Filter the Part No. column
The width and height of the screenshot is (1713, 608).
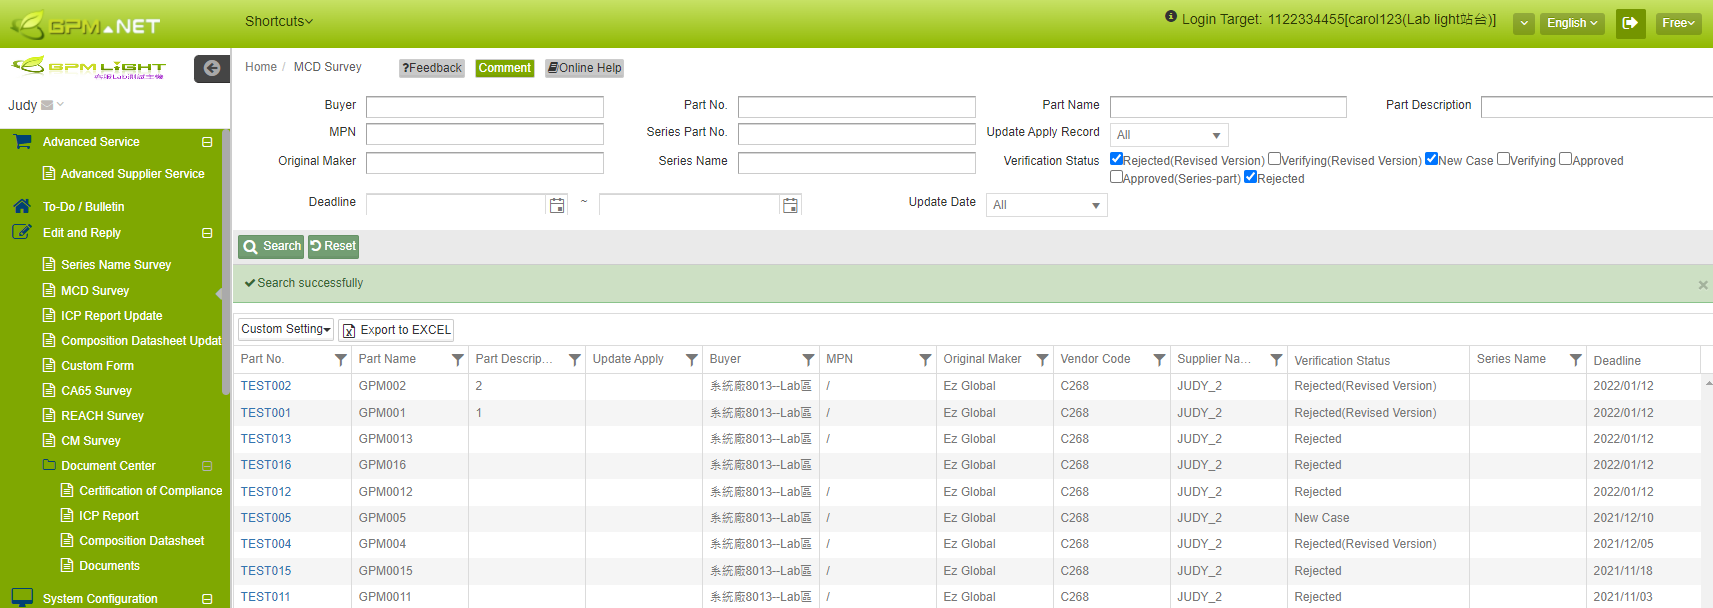(x=341, y=359)
